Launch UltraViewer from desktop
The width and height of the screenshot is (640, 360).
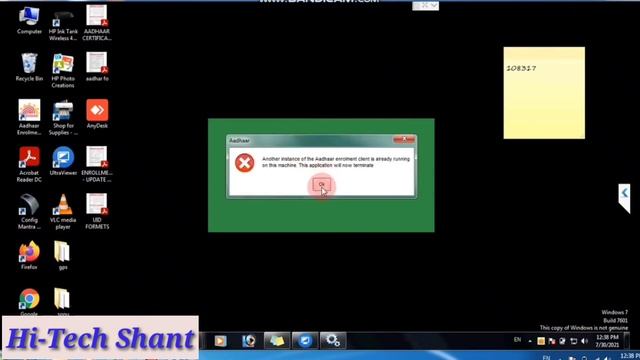pyautogui.click(x=63, y=161)
